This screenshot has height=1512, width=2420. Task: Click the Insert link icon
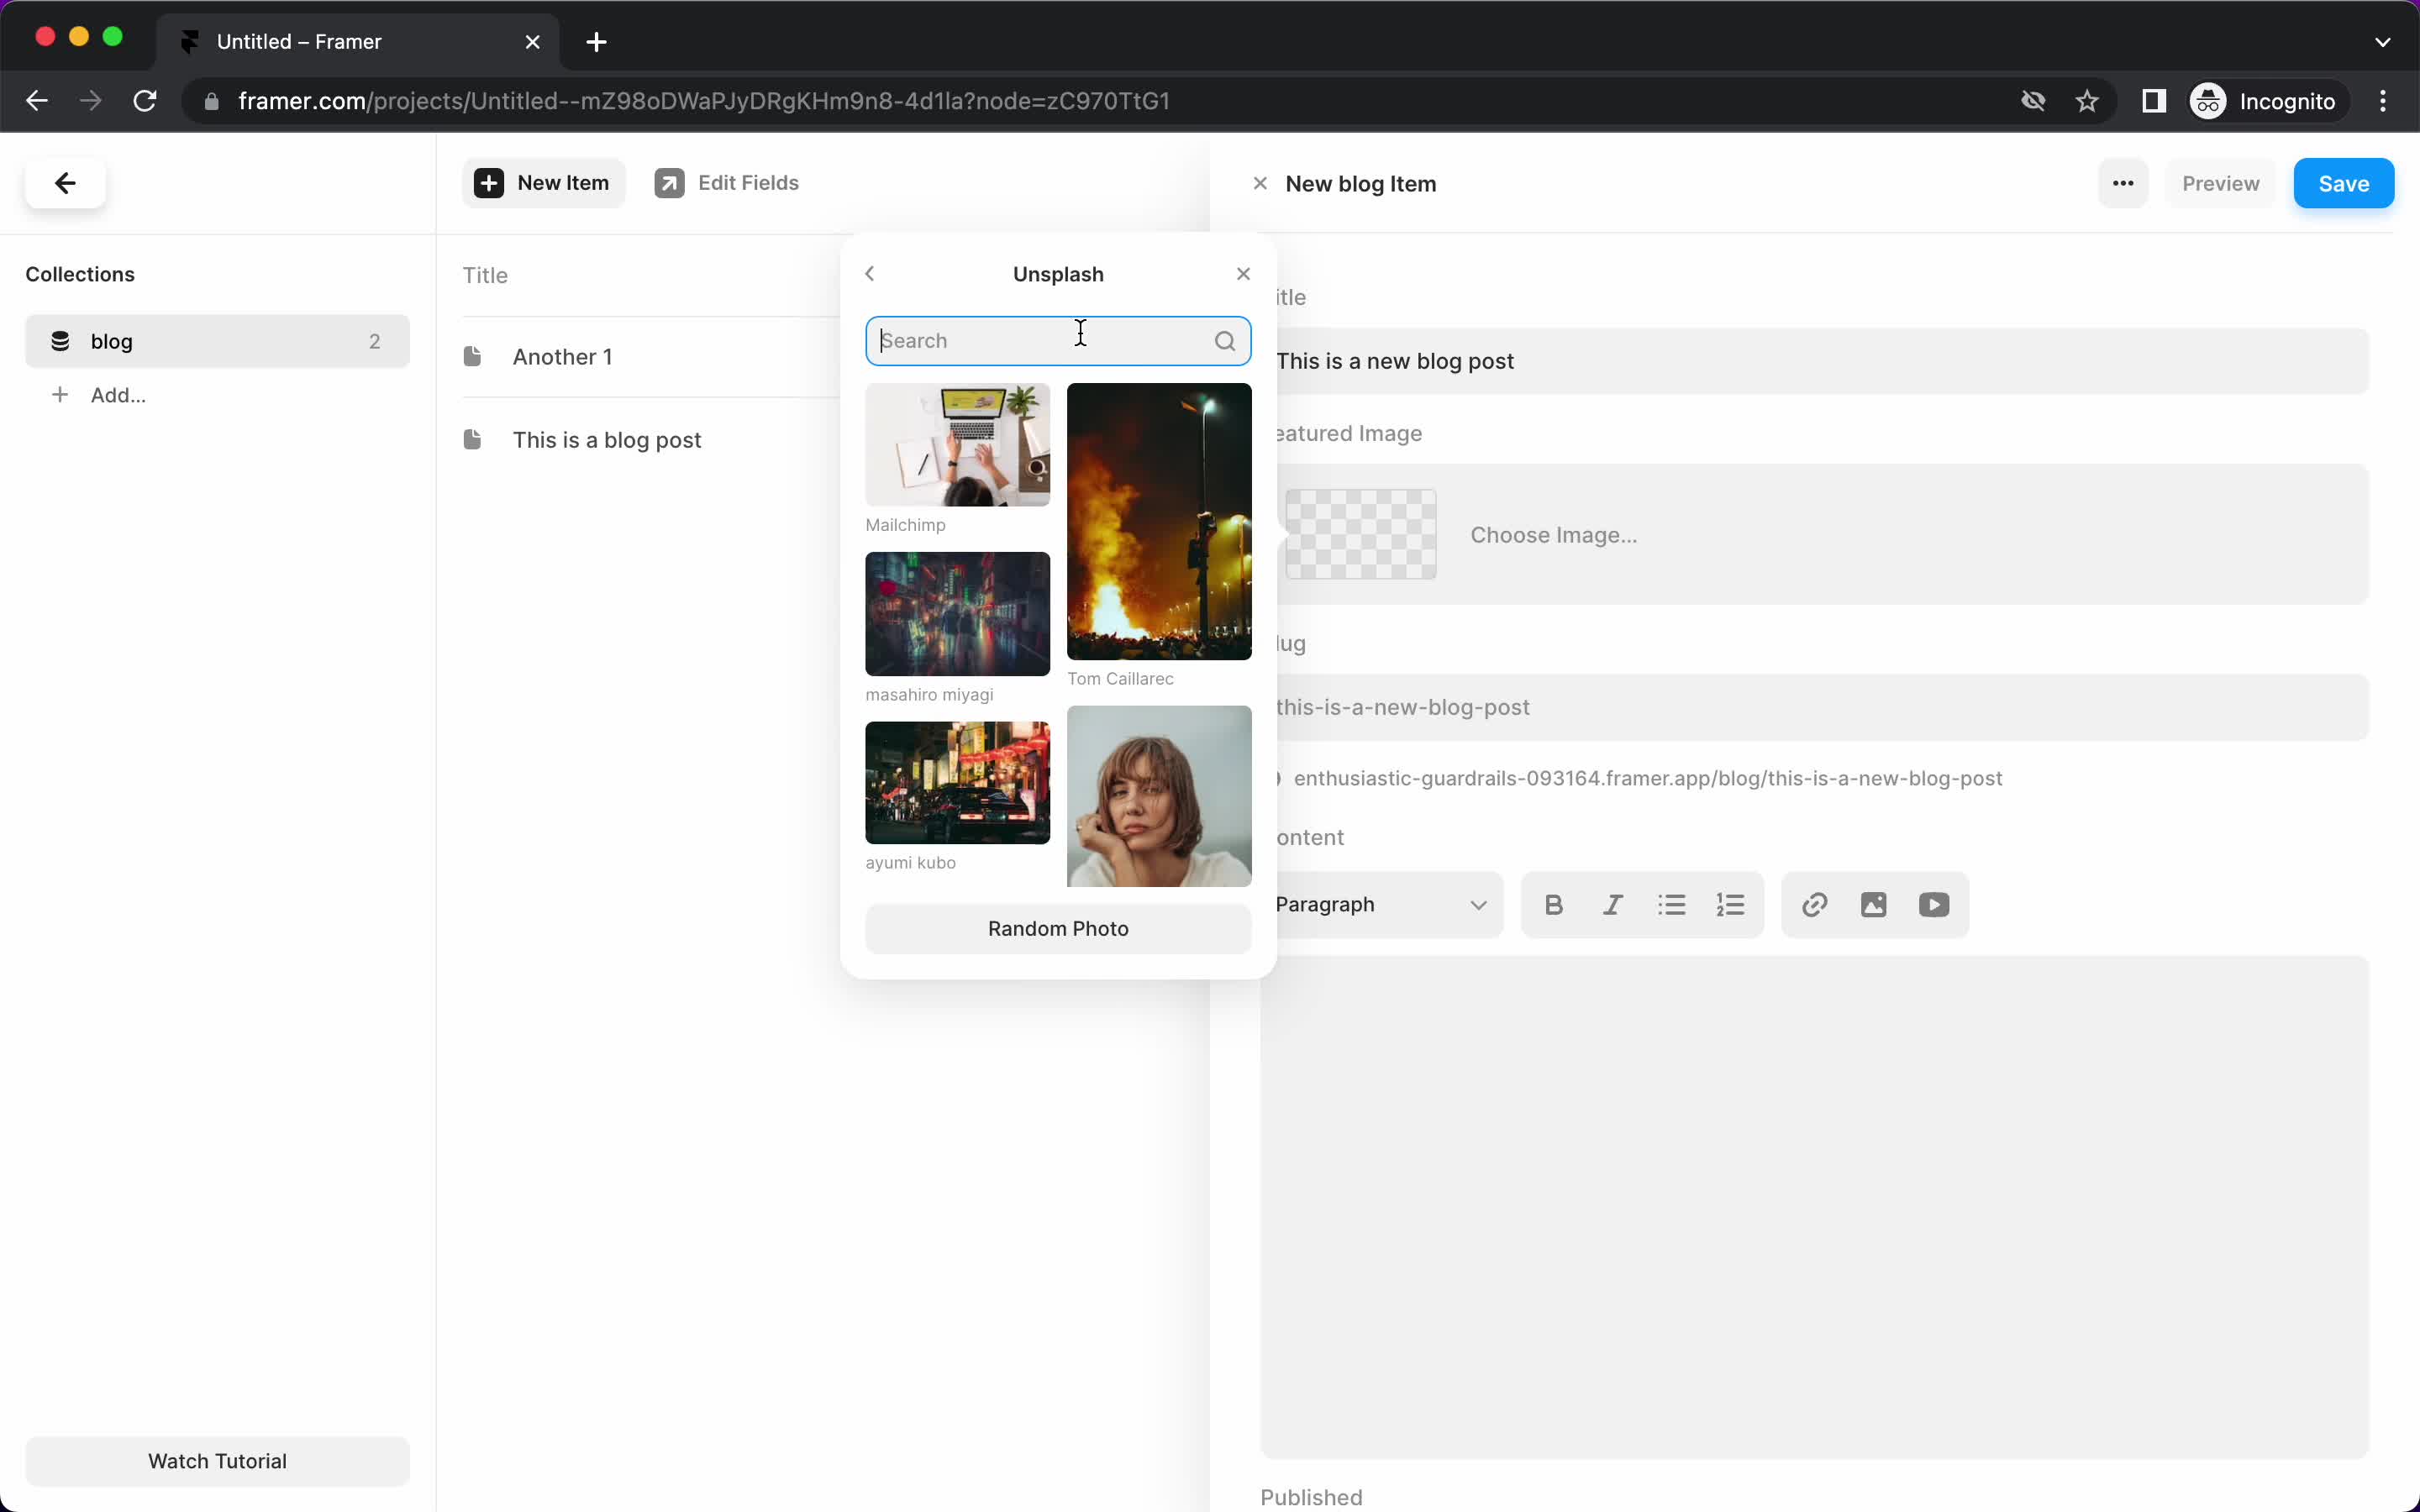tap(1813, 904)
